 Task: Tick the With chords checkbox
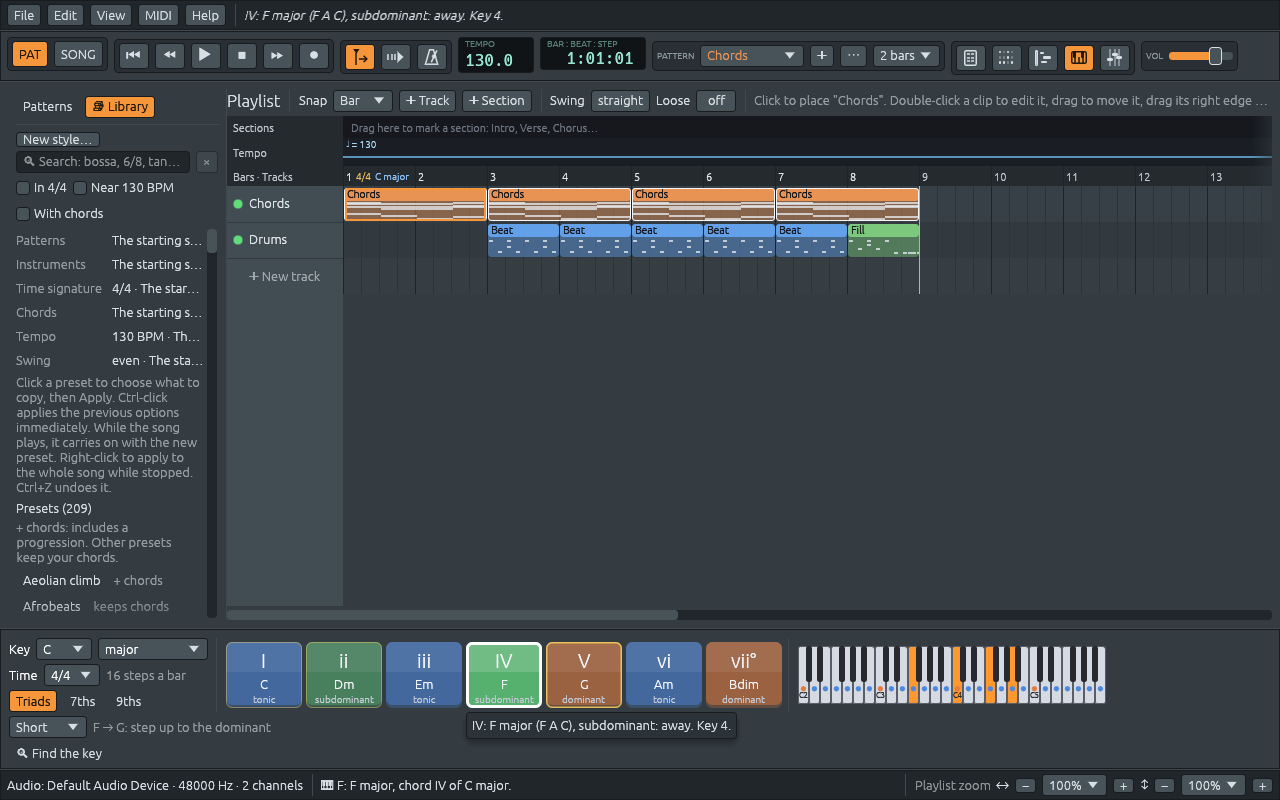click(60, 214)
